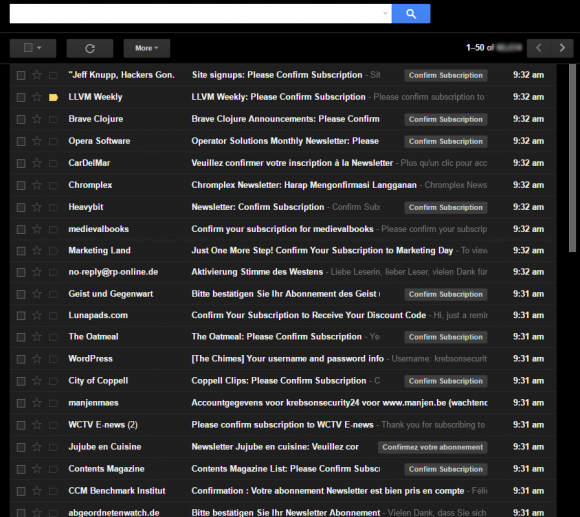Star the Marketing Land email
The height and width of the screenshot is (517, 580).
tap(37, 251)
